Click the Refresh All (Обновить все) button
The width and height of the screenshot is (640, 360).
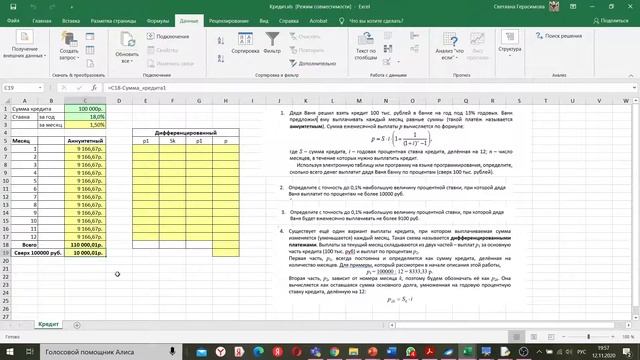(x=127, y=48)
